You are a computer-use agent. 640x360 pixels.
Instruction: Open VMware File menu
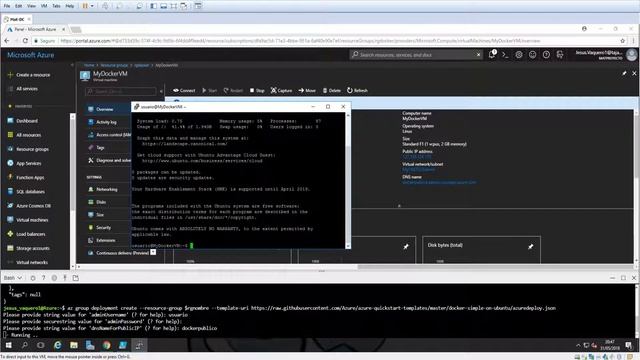pyautogui.click(x=7, y=6)
